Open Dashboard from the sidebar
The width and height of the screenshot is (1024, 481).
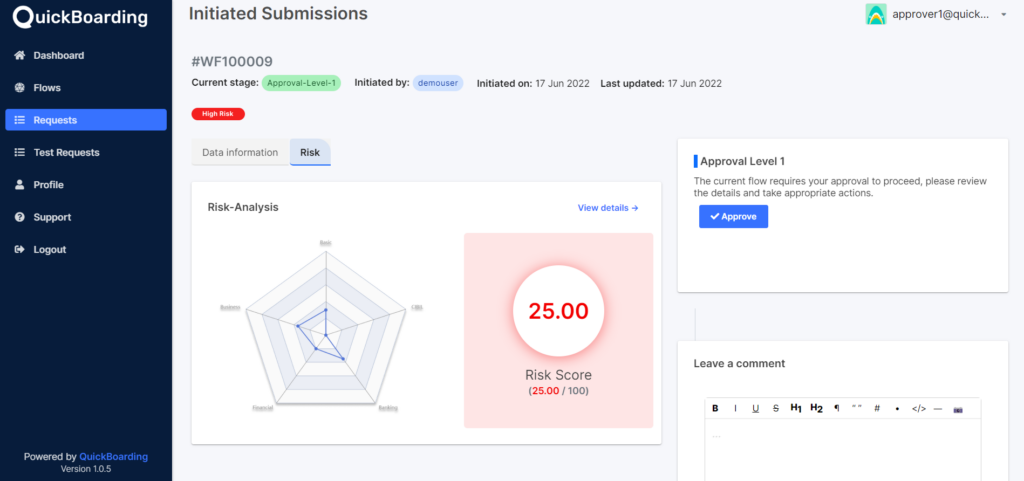(x=58, y=55)
